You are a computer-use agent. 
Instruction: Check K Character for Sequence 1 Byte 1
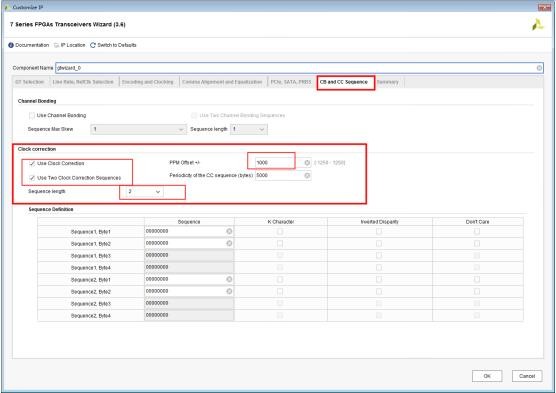280,231
